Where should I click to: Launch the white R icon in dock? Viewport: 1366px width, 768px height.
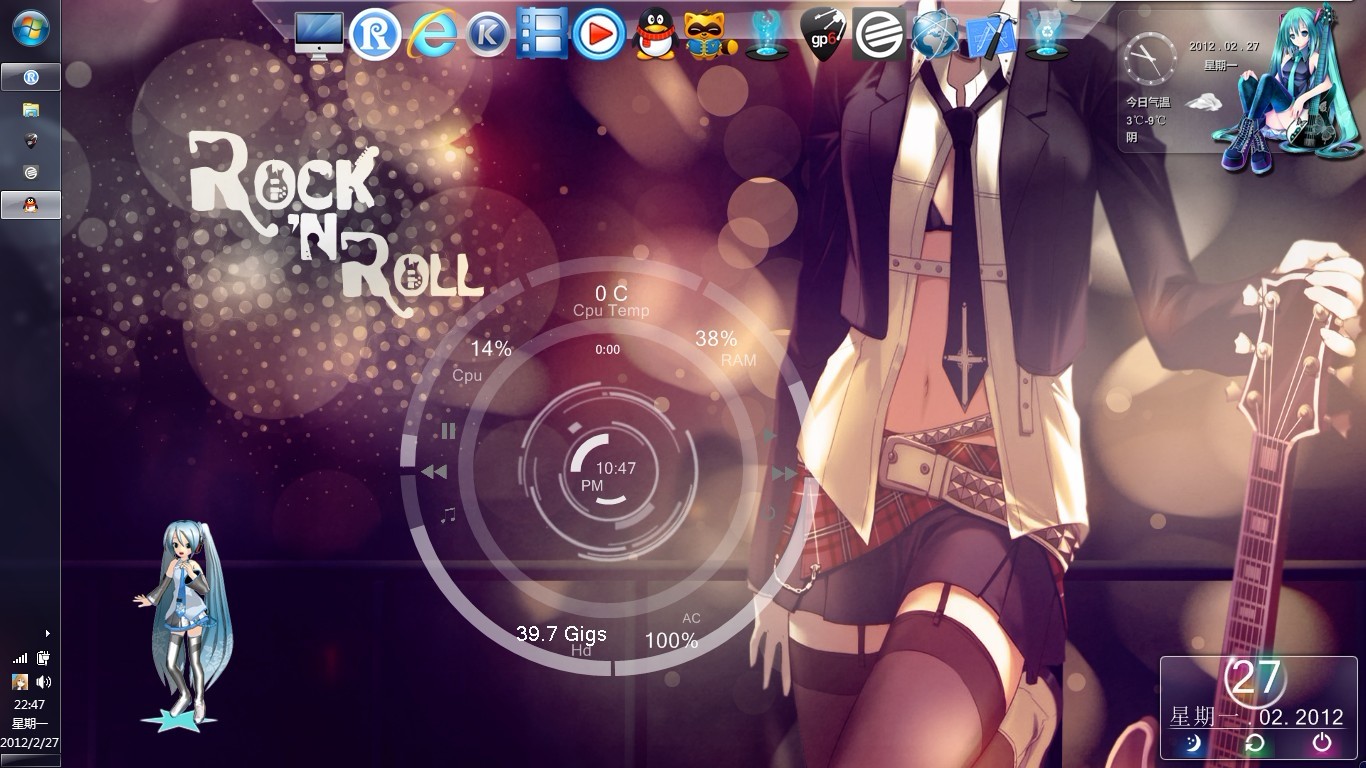(375, 35)
